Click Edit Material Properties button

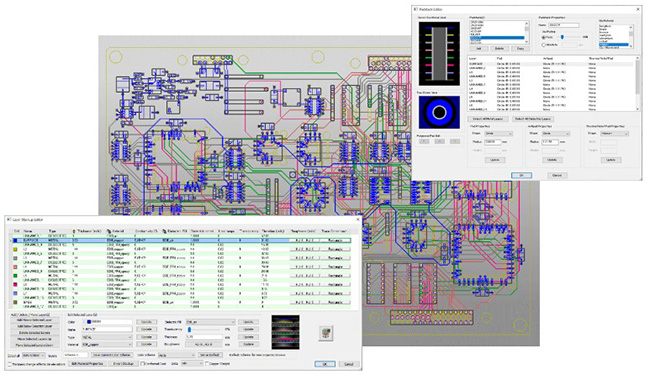tap(87, 363)
